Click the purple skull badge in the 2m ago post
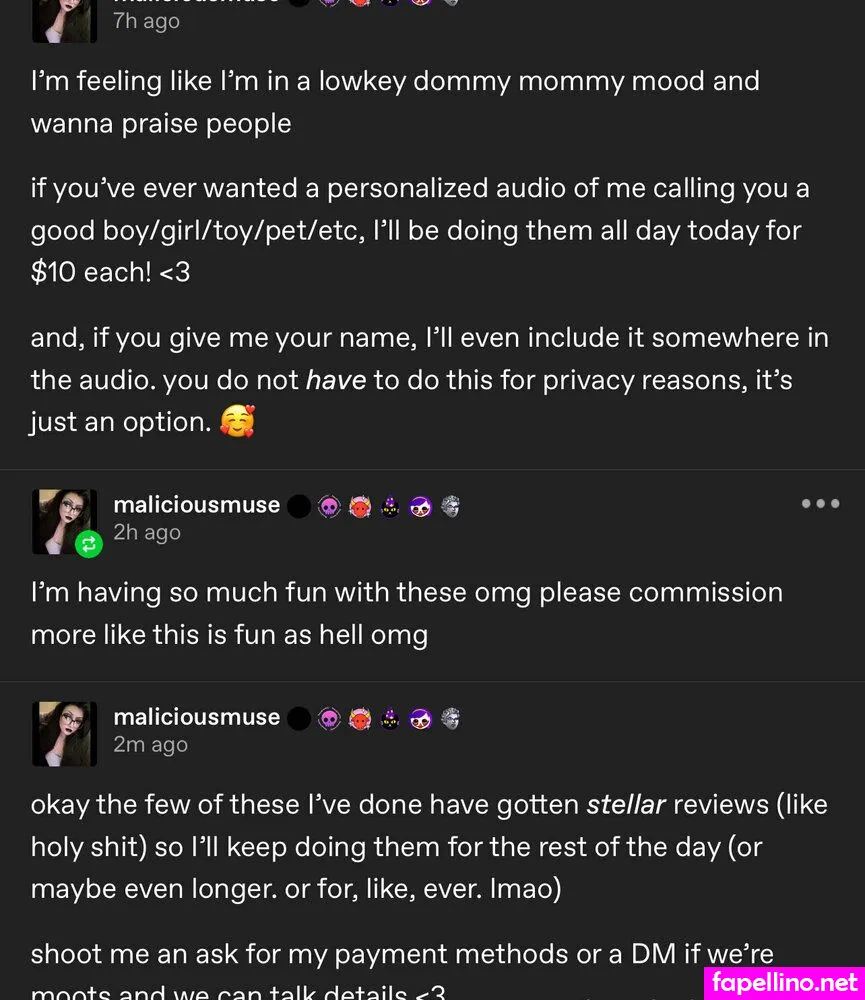Screen dimensions: 865x1000 coord(329,718)
